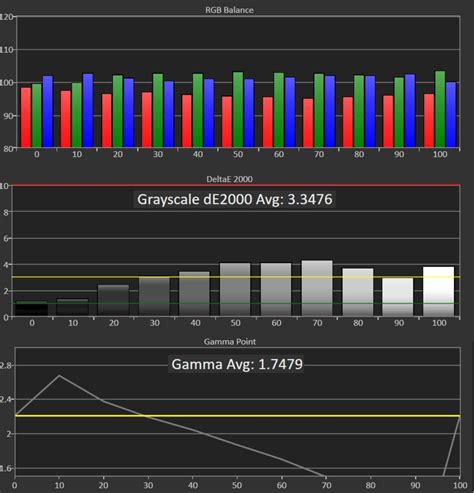Click the green bar at 50 in RGB Balance
474x493 pixels.
[238, 110]
